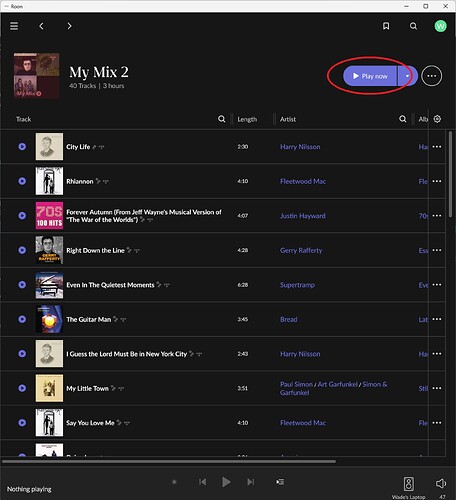
Task: Open more options for Say You Love Me
Action: pyautogui.click(x=437, y=423)
